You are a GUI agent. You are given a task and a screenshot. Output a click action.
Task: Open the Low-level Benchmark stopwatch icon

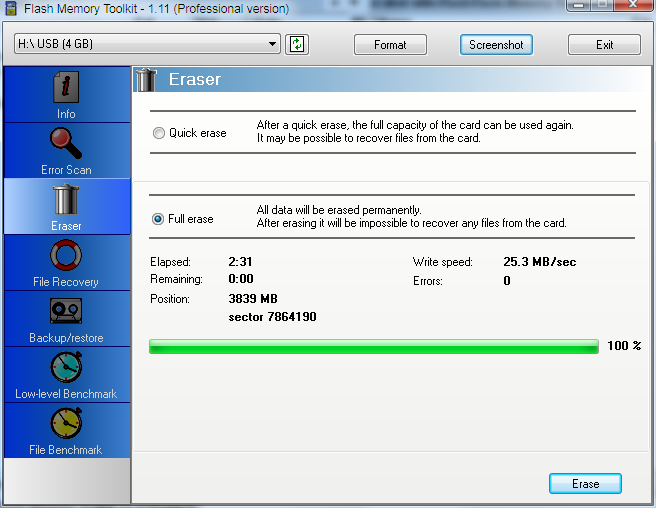(66, 367)
